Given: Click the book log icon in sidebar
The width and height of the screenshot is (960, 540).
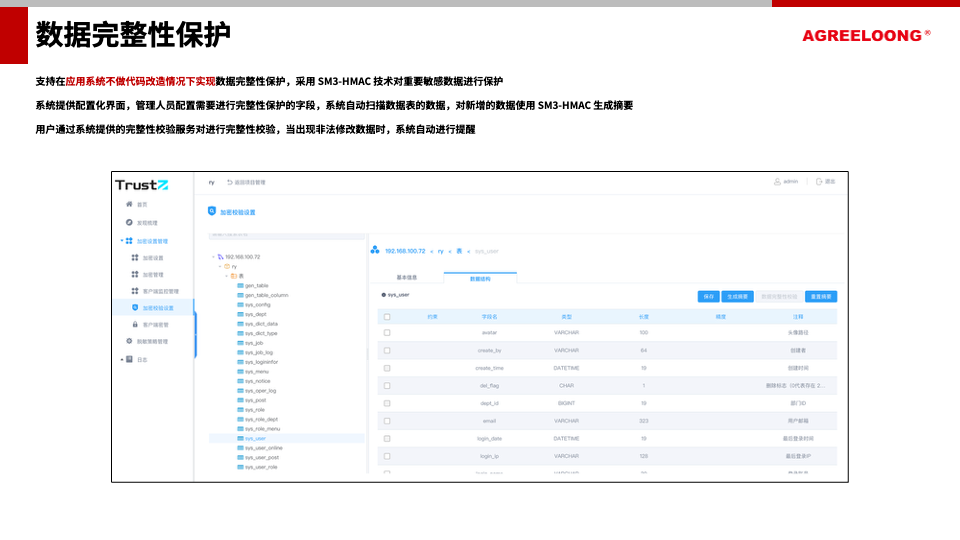Looking at the screenshot, I should 129,359.
